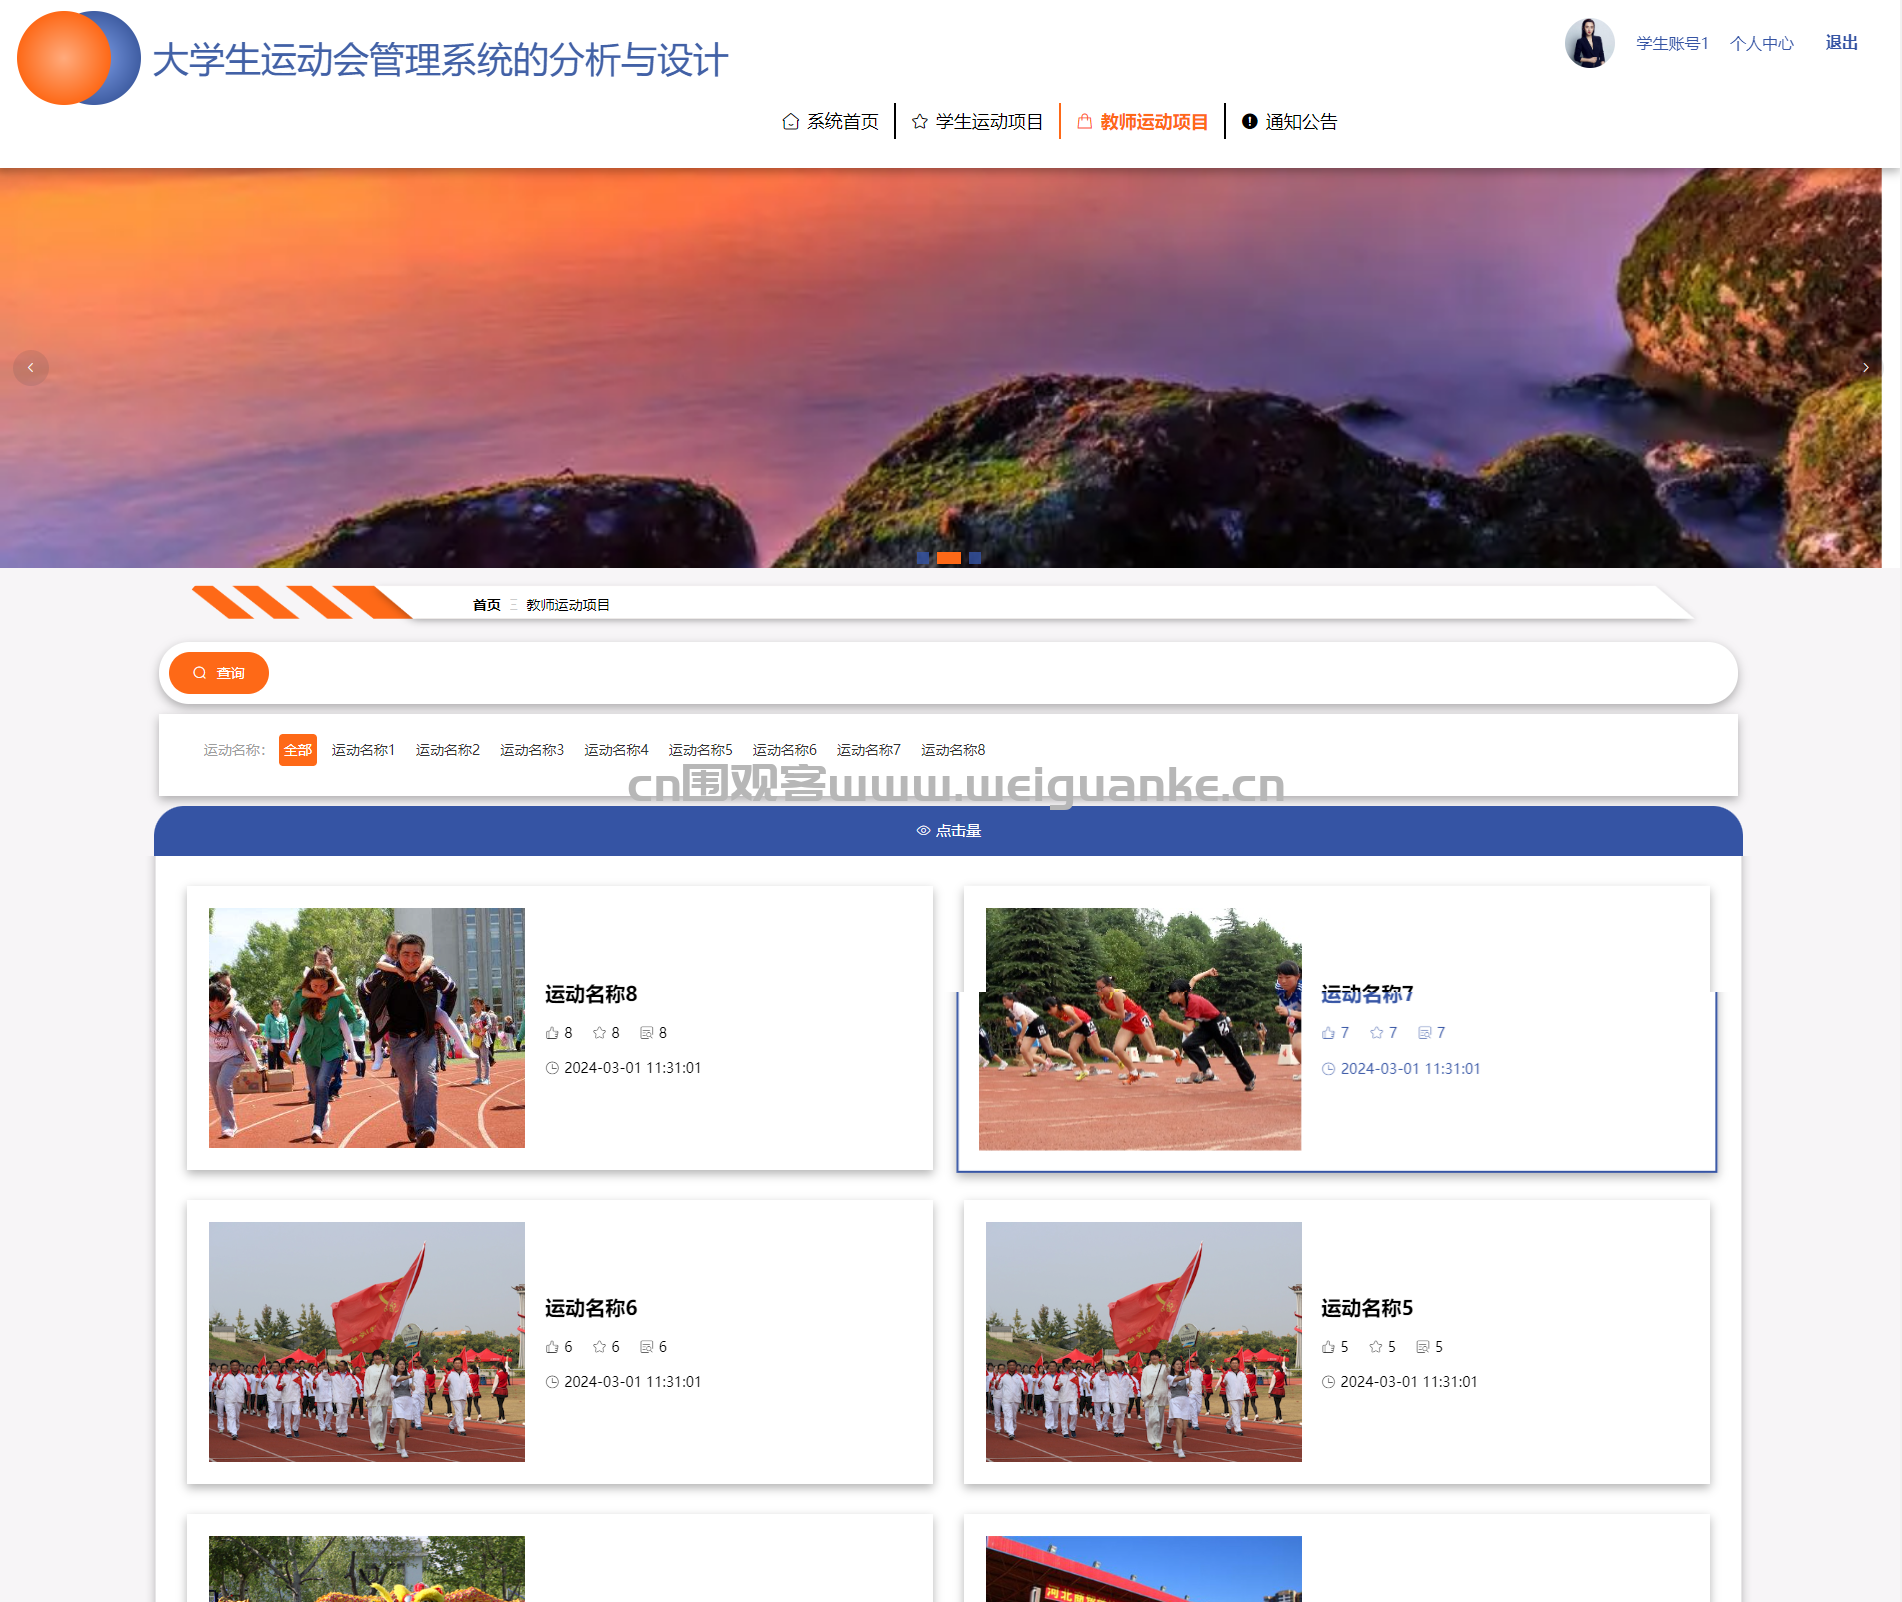Click the 大学生运动会管理系统的分析与设计 site title
The height and width of the screenshot is (1602, 1902).
click(x=440, y=60)
